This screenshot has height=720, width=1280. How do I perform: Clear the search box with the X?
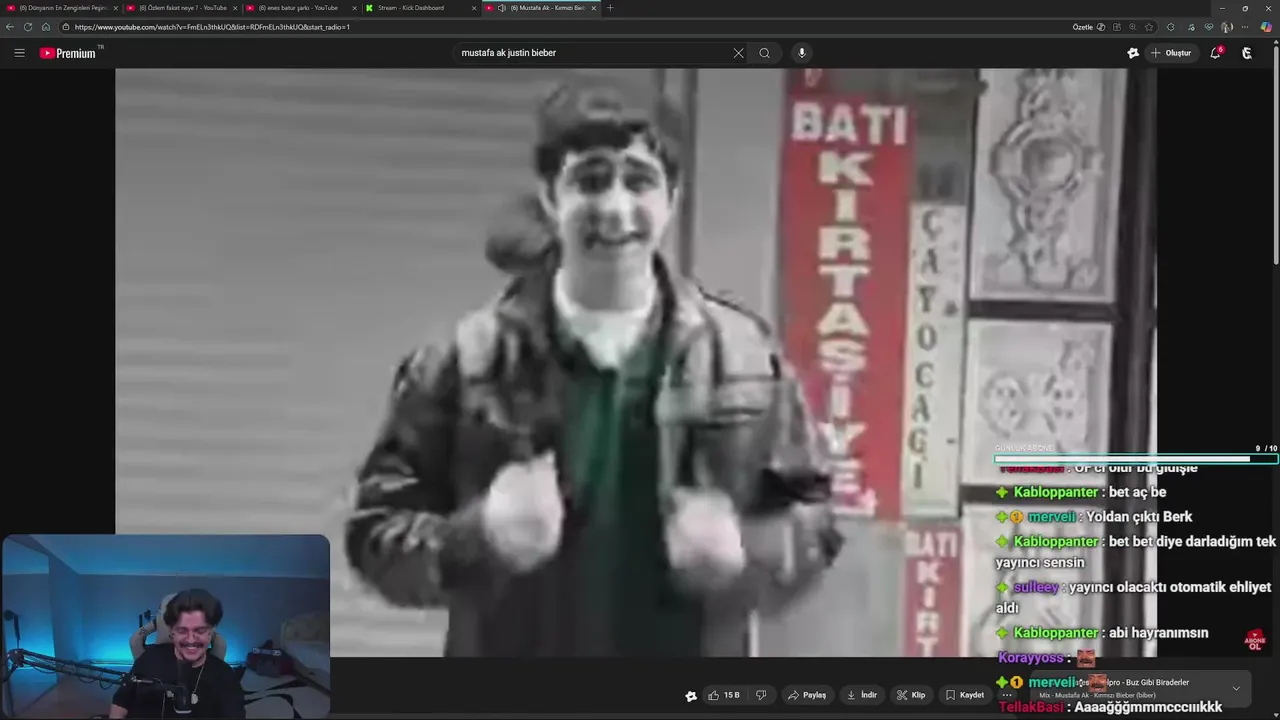(x=738, y=53)
